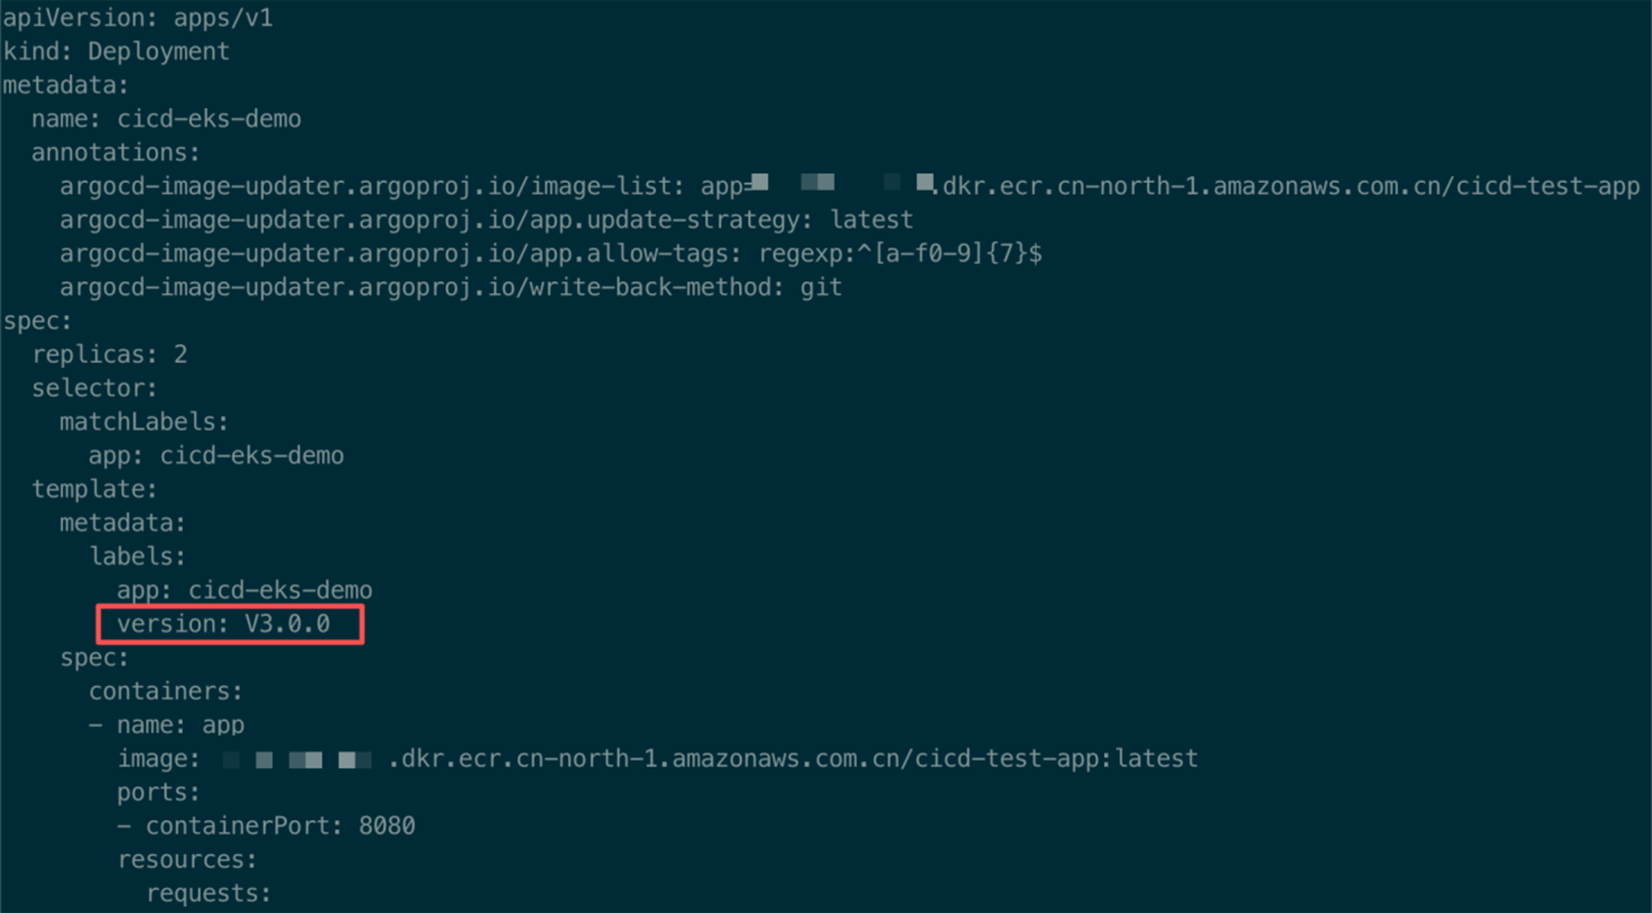The image size is (1652, 913).
Task: Click the apiVersion: apps/v1 line
Action: [138, 18]
